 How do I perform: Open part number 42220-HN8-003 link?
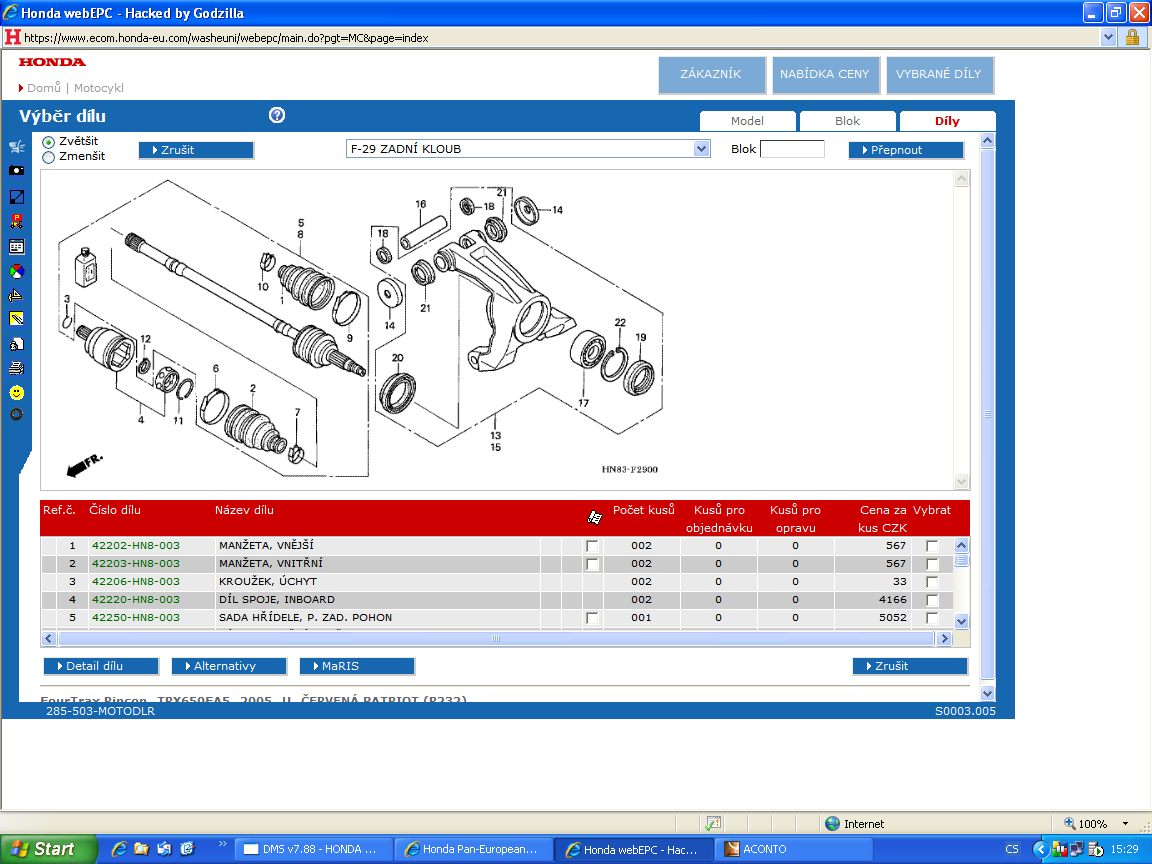(x=136, y=600)
